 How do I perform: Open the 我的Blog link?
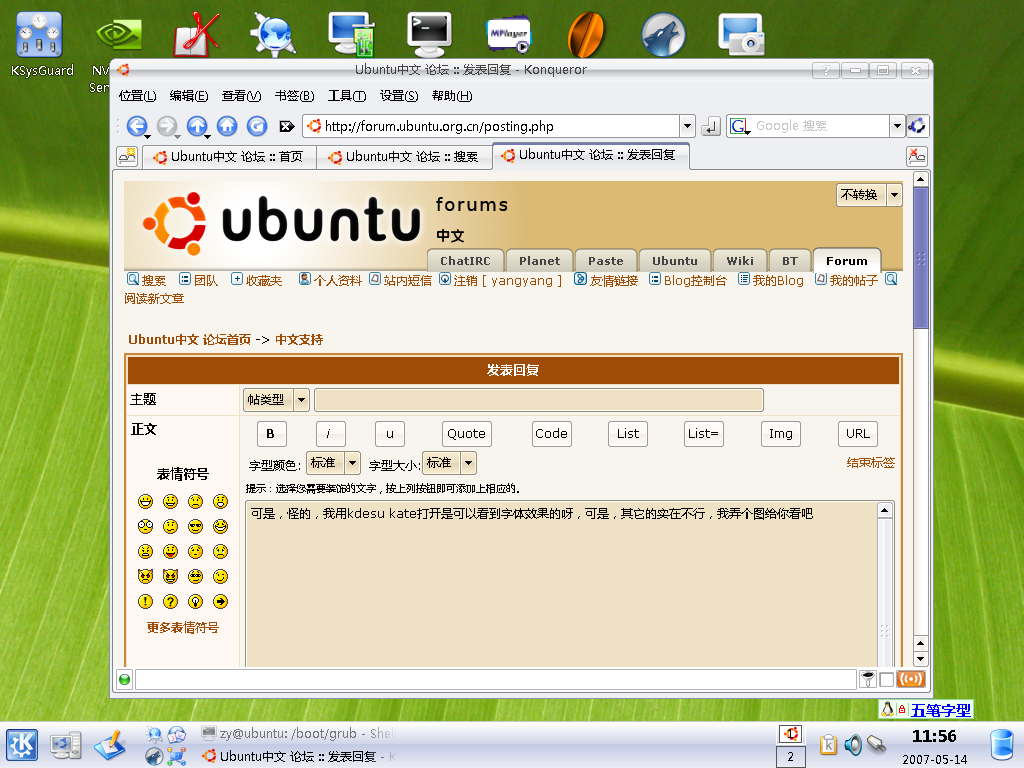pyautogui.click(x=778, y=280)
